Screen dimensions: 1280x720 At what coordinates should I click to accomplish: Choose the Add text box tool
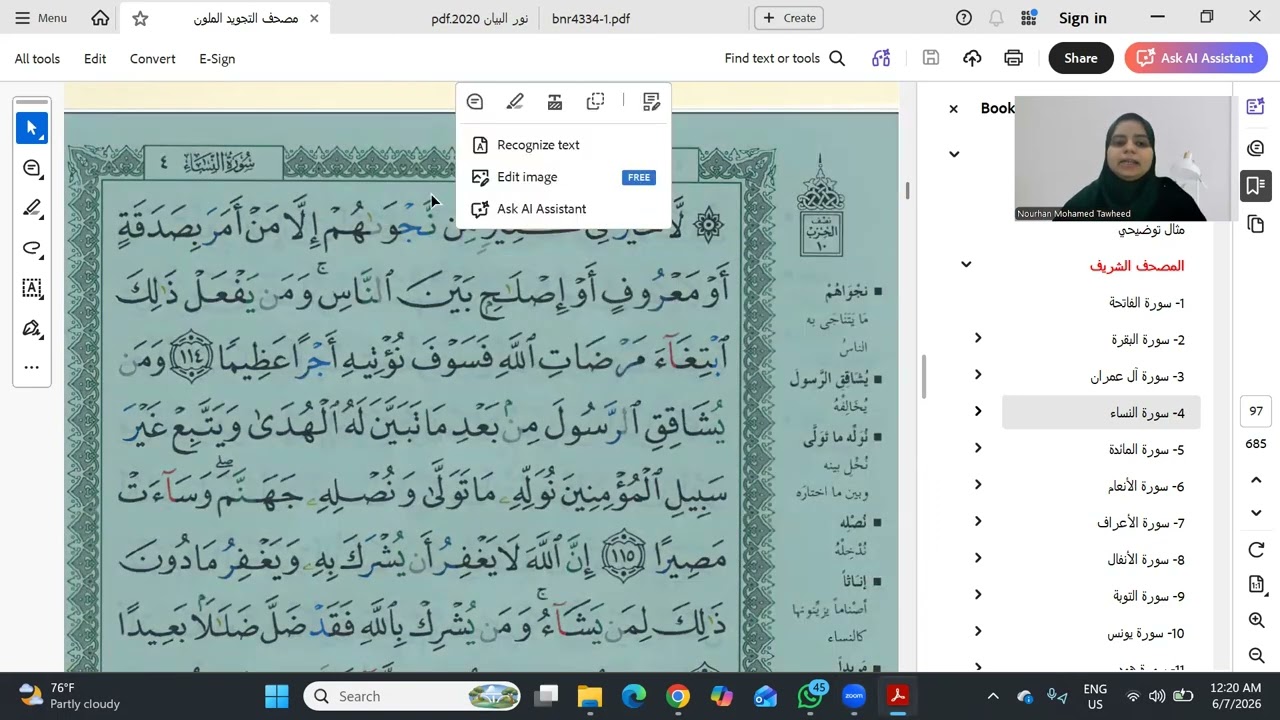pyautogui.click(x=32, y=288)
